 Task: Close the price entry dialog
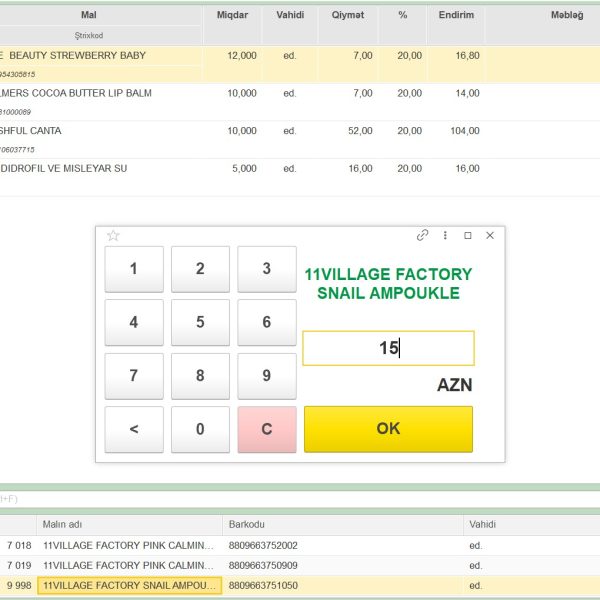pos(490,235)
